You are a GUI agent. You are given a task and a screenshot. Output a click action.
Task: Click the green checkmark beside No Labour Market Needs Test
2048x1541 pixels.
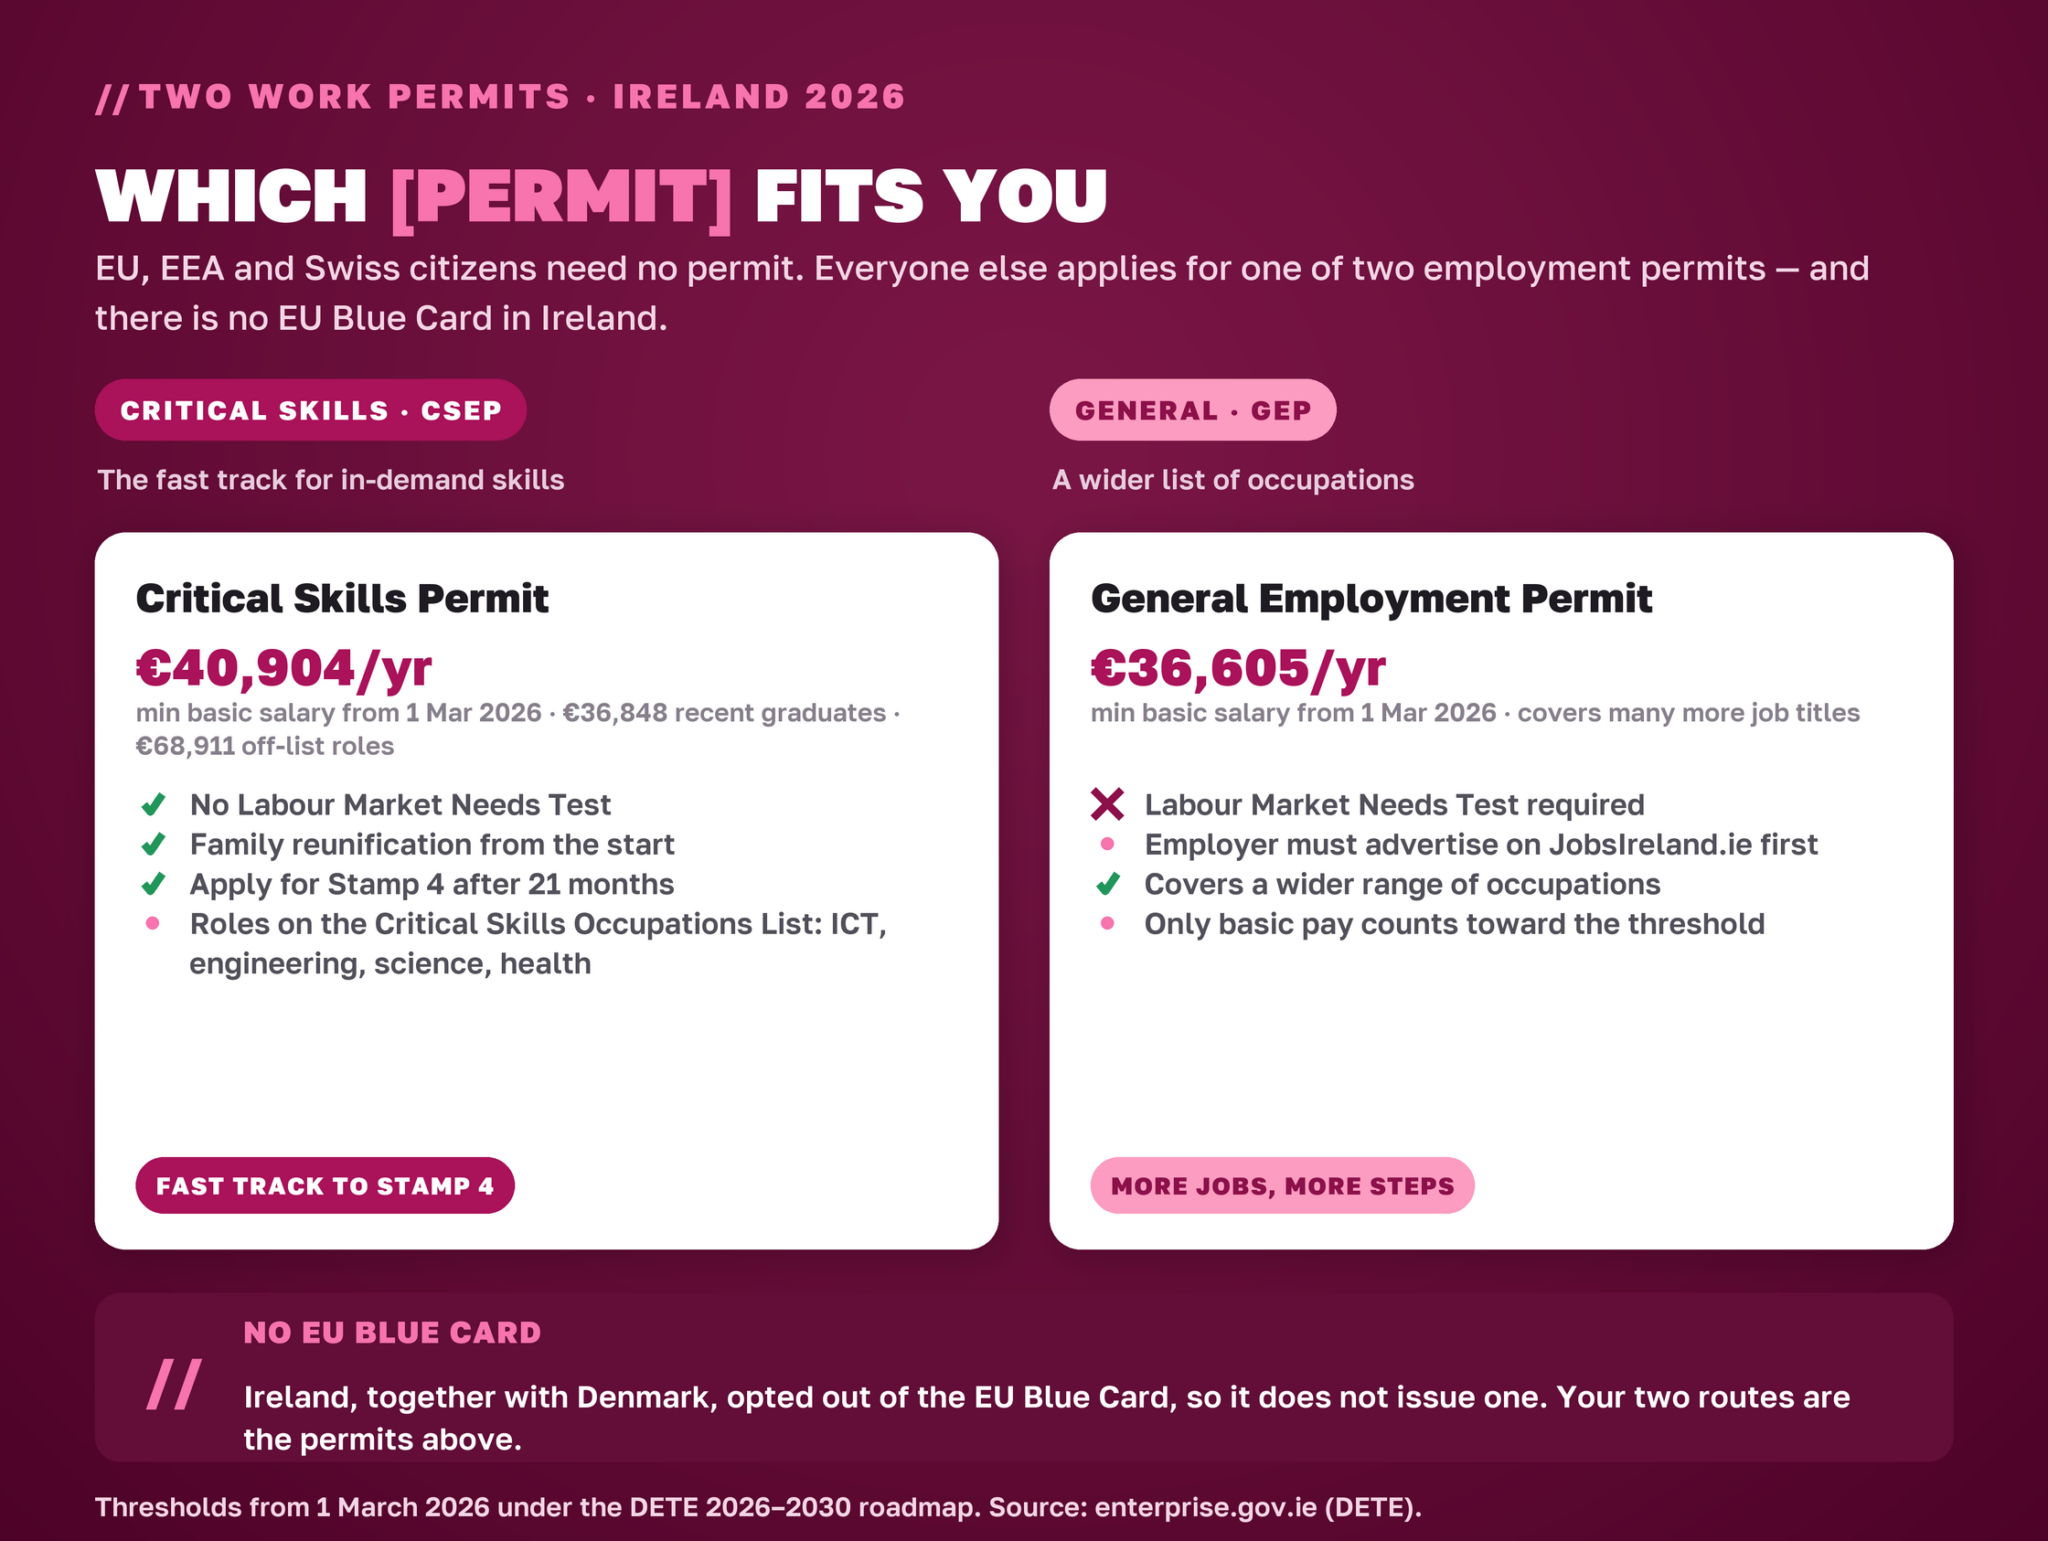point(153,805)
